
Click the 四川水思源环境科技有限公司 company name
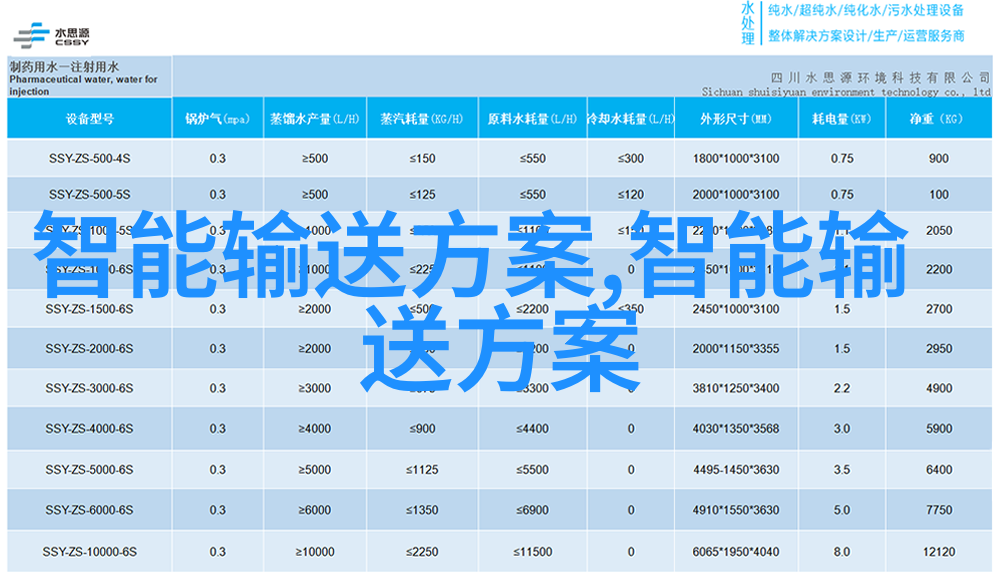click(x=880, y=78)
